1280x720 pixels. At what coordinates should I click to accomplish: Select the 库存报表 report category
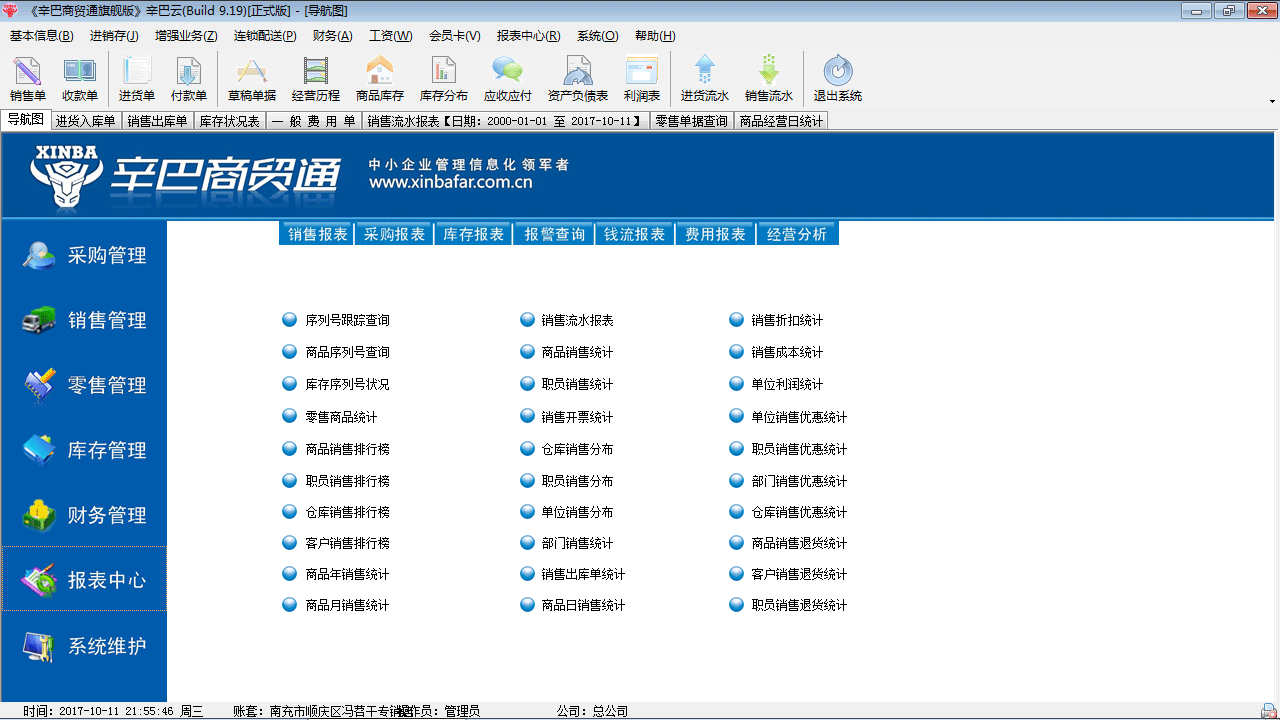tap(474, 234)
